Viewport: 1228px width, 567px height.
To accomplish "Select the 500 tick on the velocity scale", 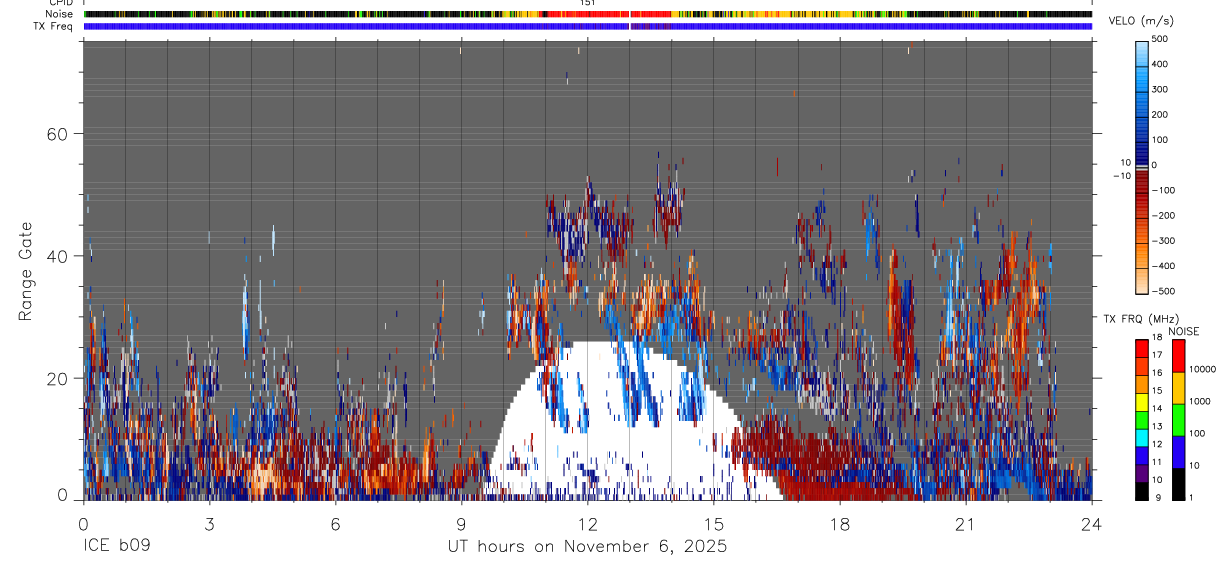I will pos(1162,39).
